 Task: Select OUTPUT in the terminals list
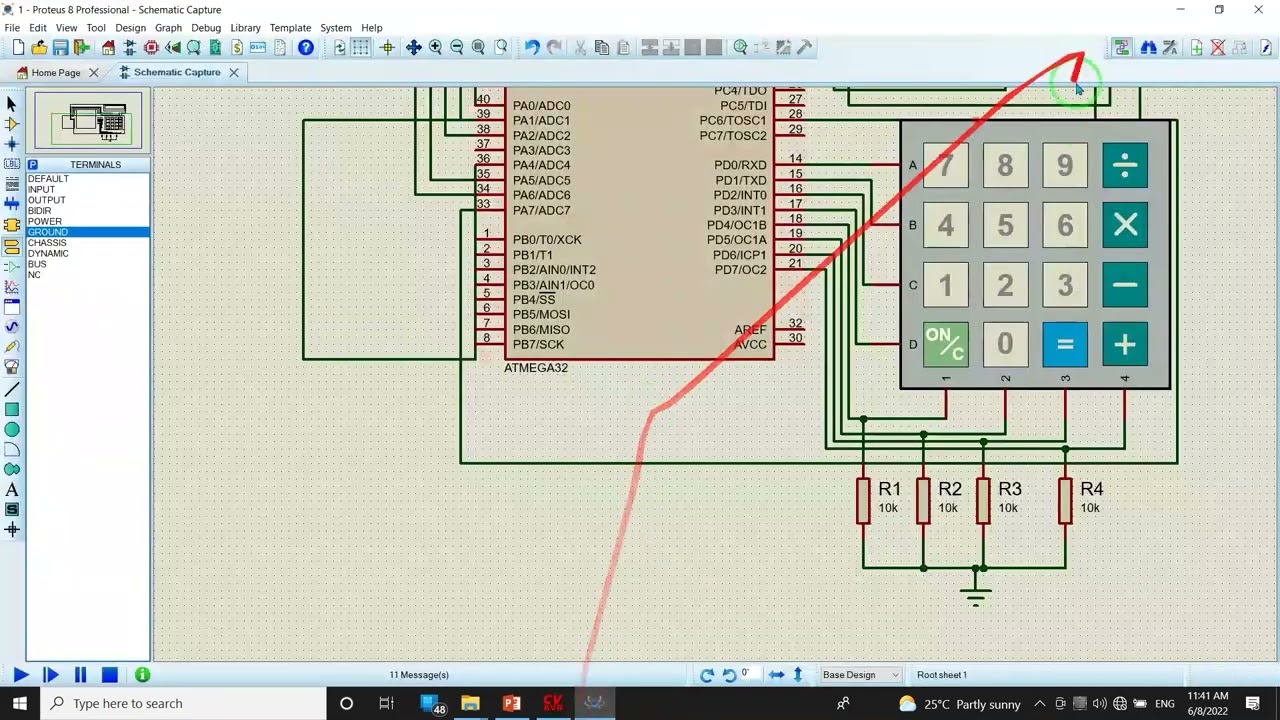[x=46, y=200]
